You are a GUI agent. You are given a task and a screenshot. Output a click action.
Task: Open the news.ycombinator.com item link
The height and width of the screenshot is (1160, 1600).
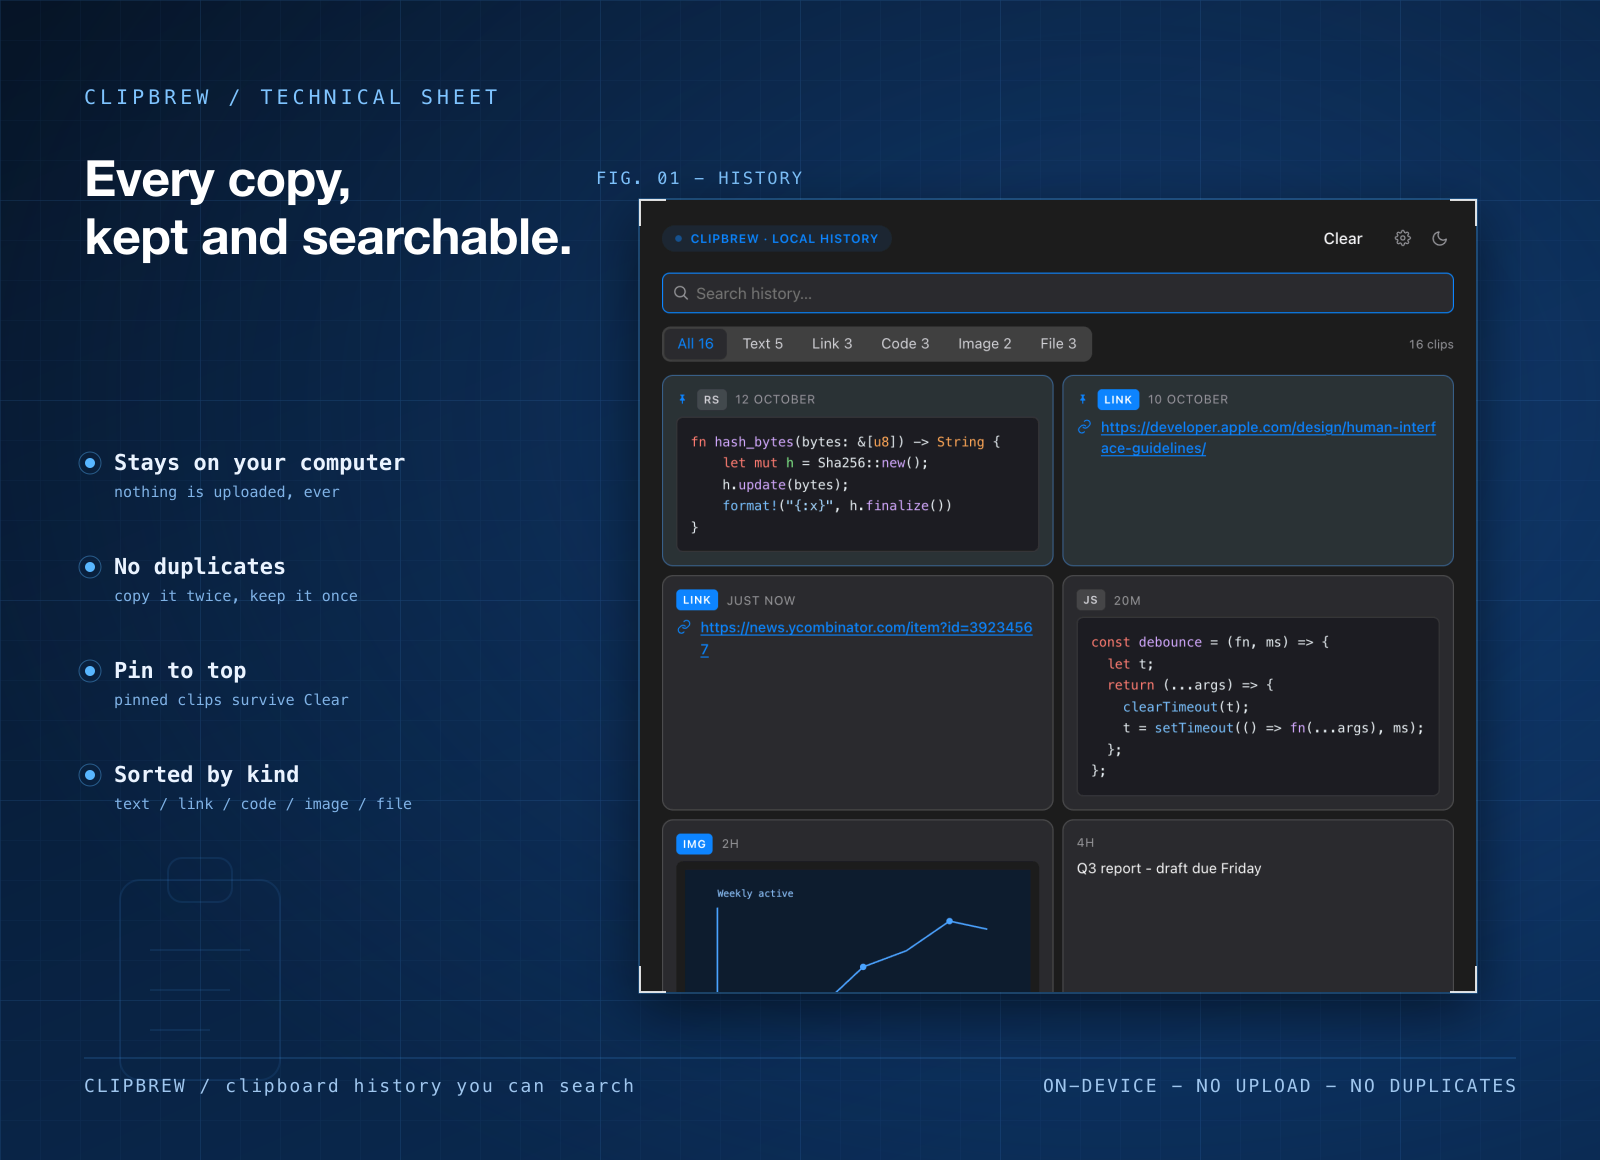click(x=866, y=638)
